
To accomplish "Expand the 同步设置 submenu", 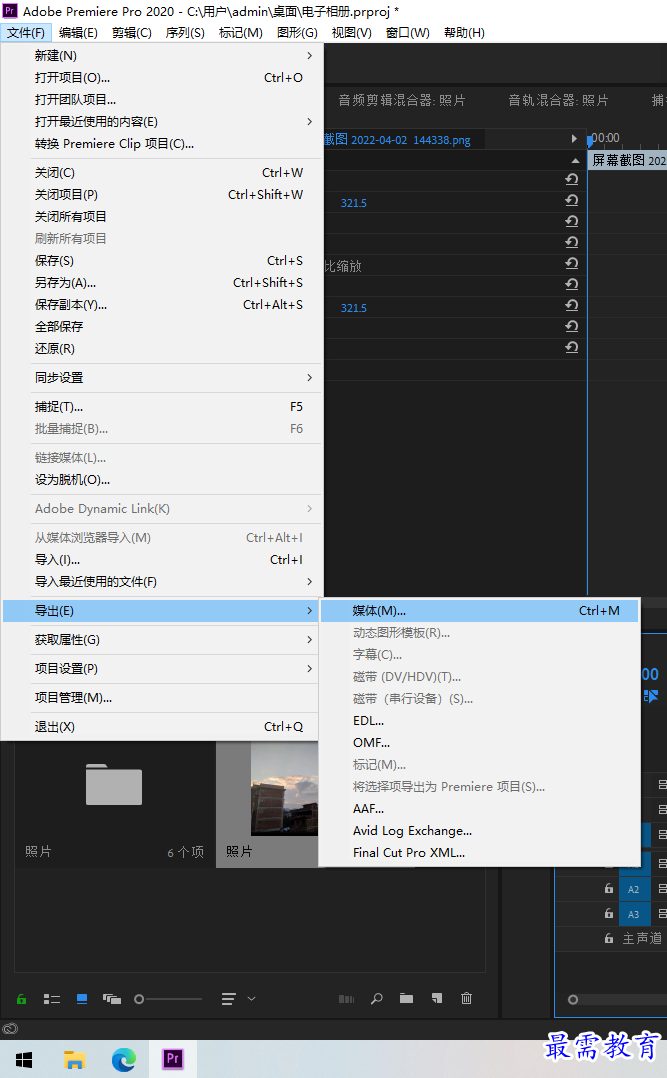I will 162,377.
